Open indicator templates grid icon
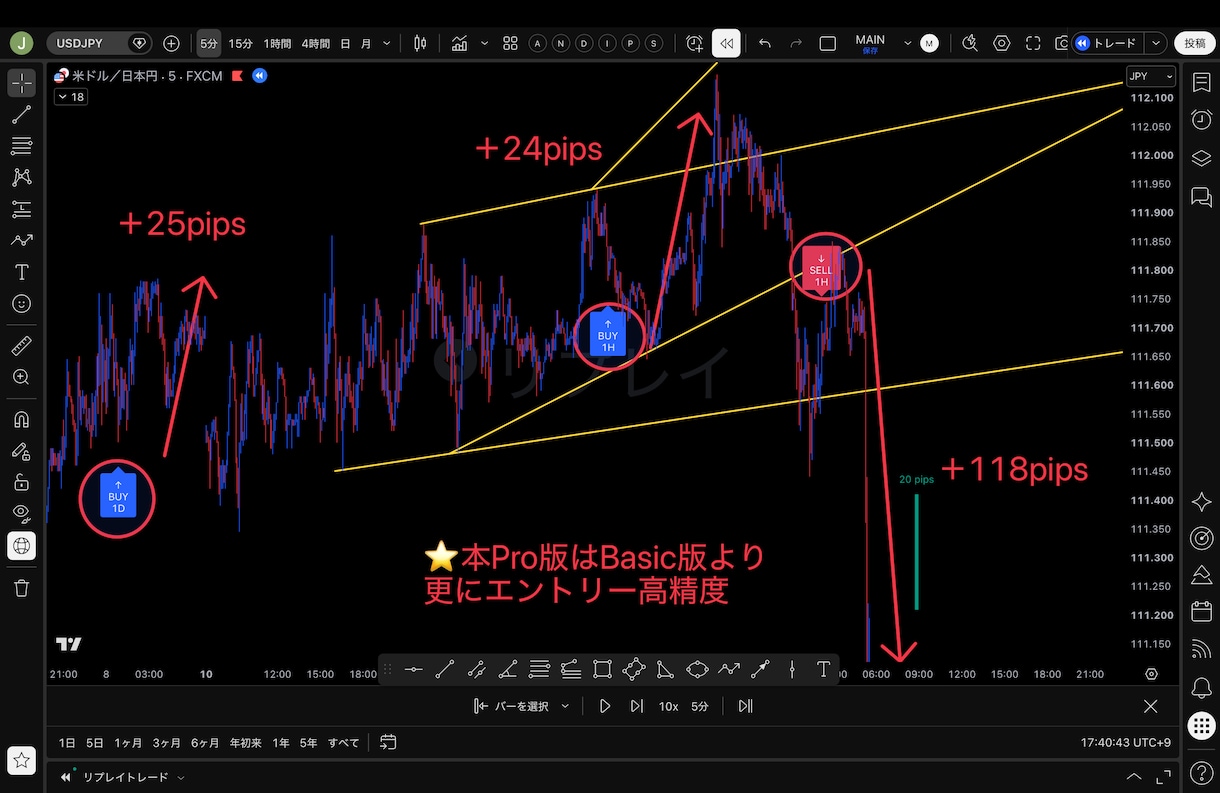 point(510,43)
